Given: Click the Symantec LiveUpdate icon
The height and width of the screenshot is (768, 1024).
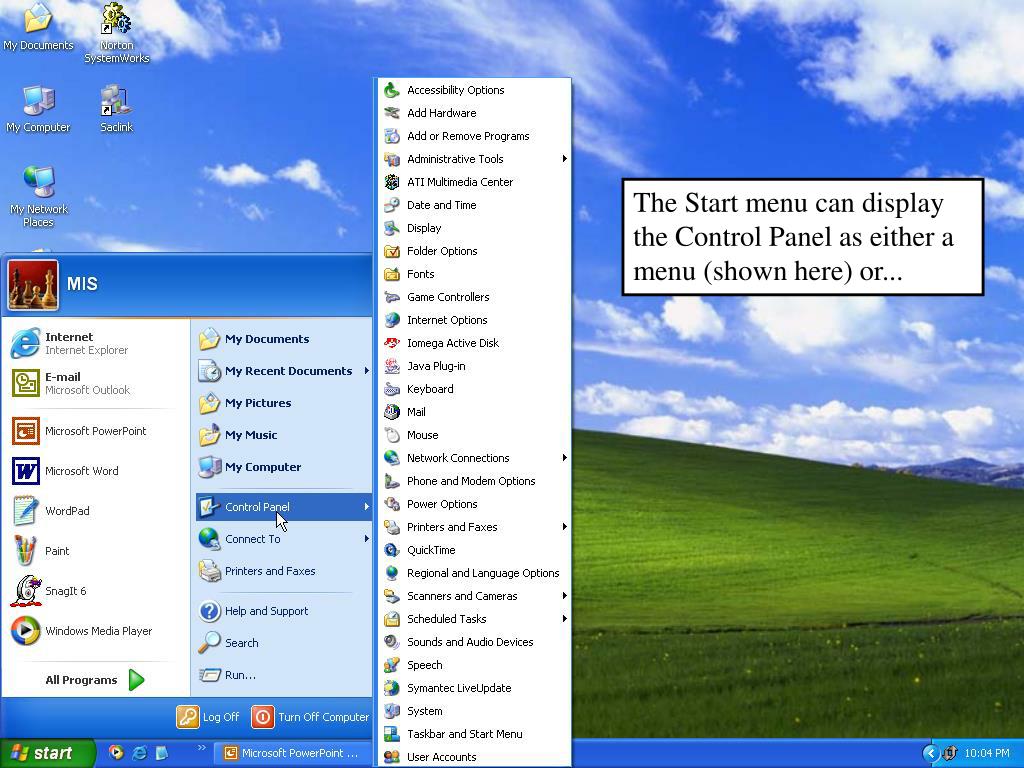Looking at the screenshot, I should (x=392, y=688).
